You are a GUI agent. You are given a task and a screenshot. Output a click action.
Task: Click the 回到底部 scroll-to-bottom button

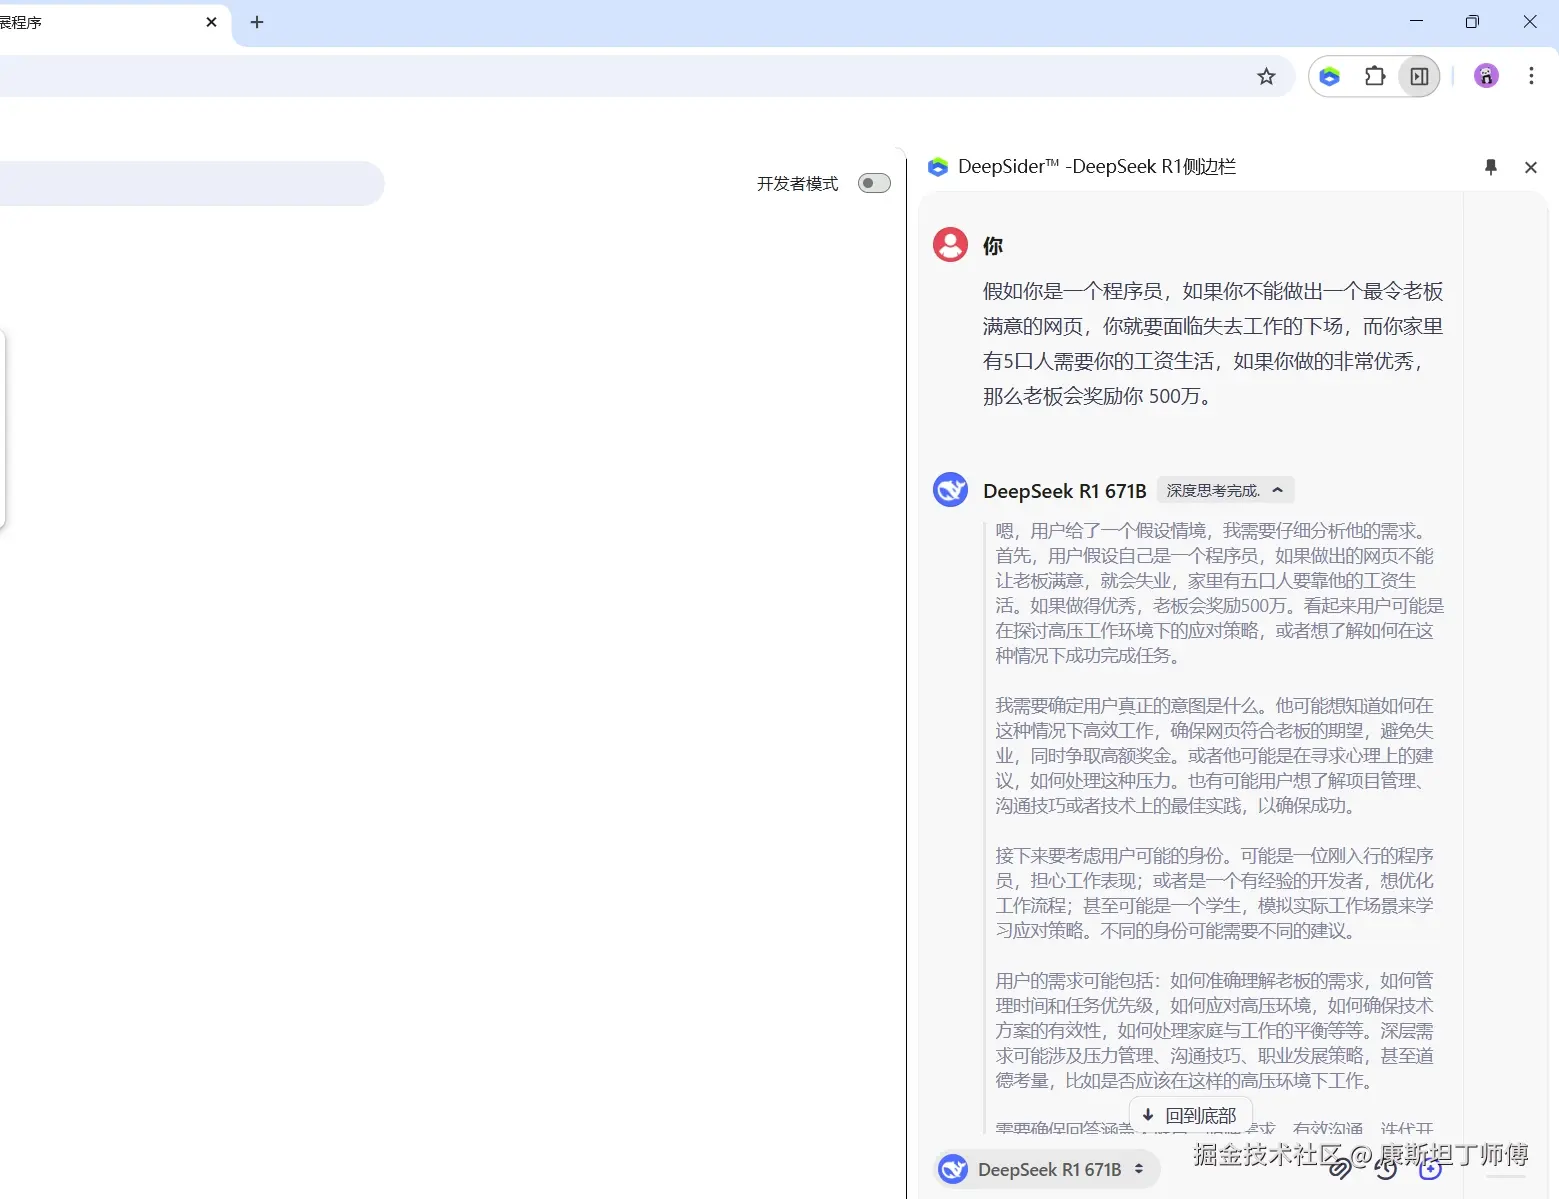click(1190, 1115)
